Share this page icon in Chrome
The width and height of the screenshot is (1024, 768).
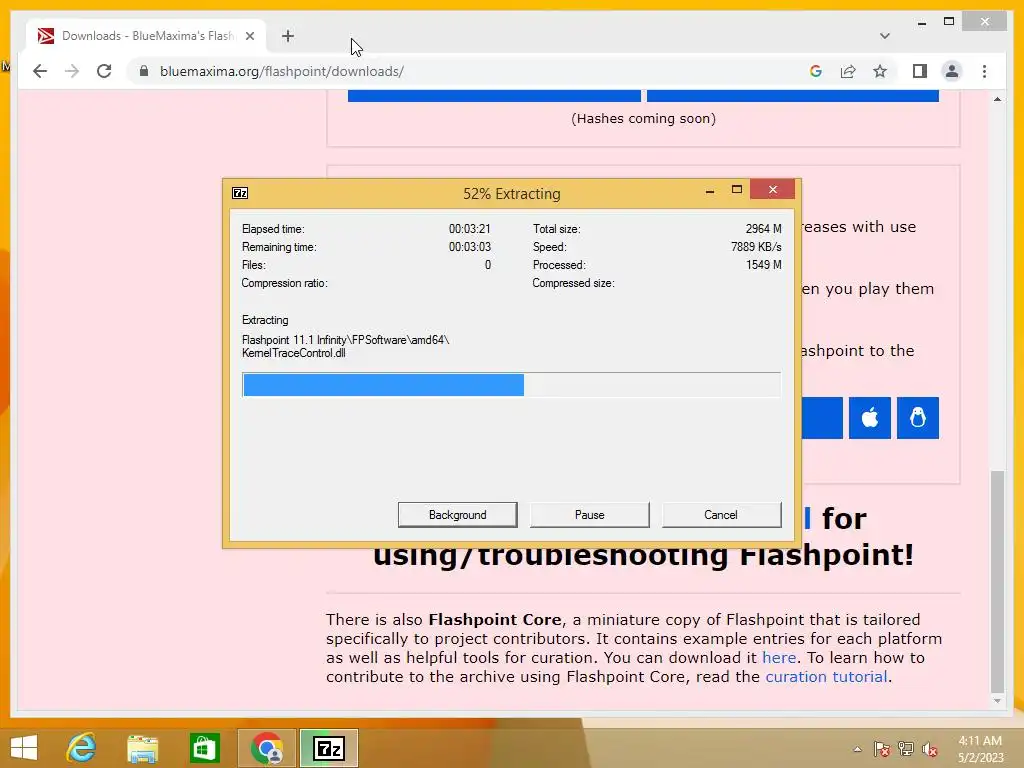(848, 71)
